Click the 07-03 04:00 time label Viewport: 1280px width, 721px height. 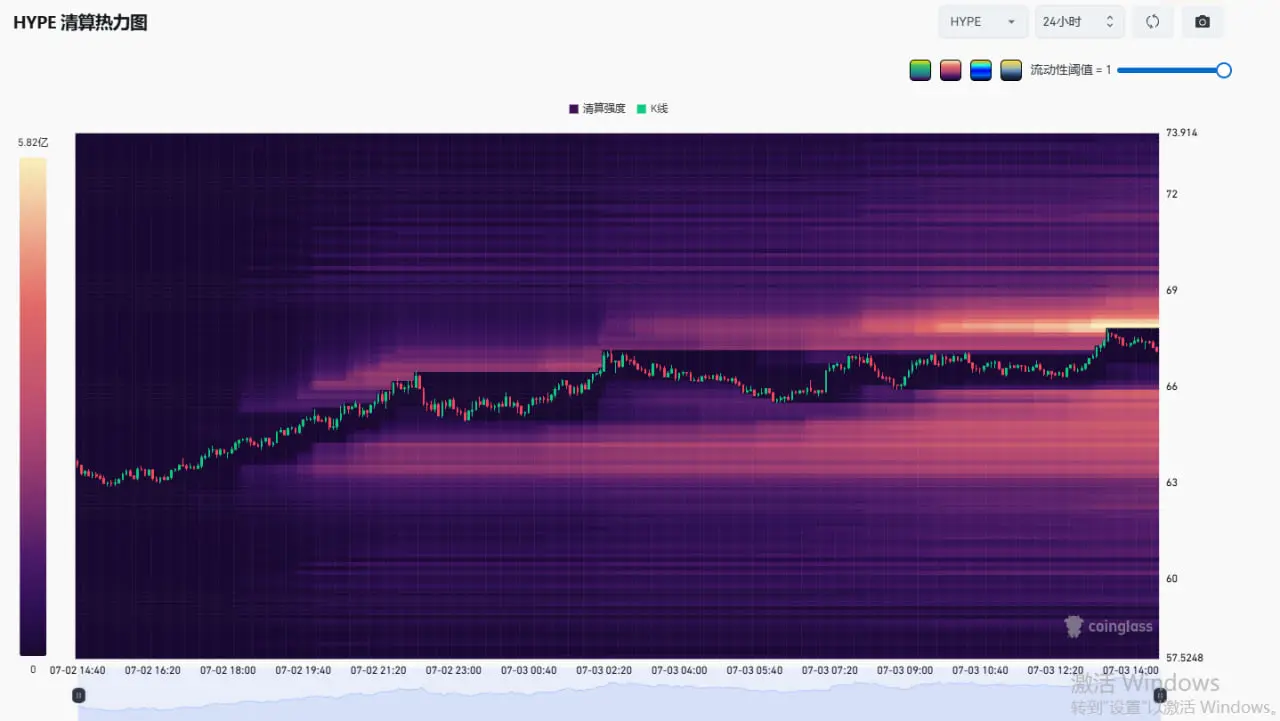click(679, 671)
